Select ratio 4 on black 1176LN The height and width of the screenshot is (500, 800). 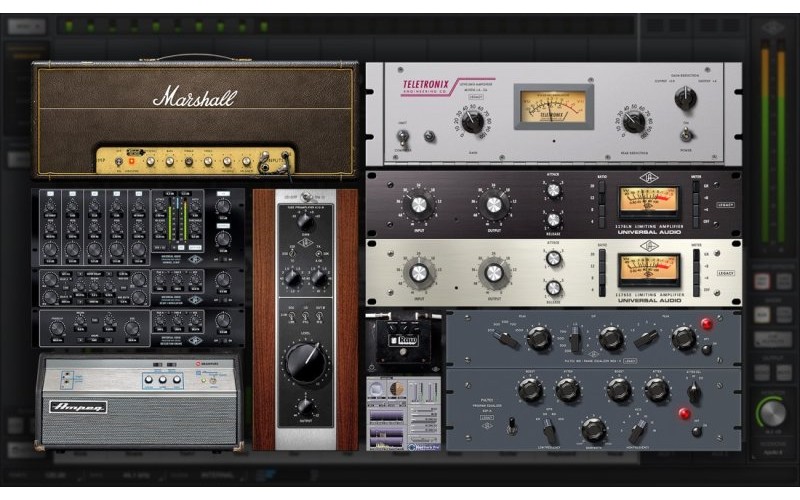coord(603,221)
